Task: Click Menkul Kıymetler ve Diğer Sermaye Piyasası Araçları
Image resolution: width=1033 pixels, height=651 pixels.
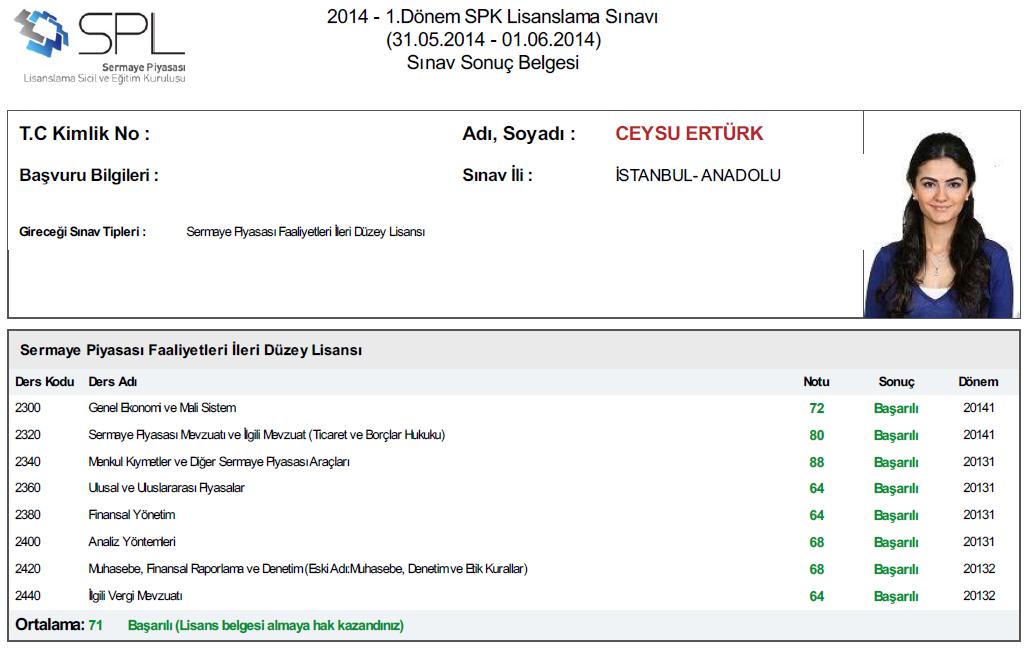Action: coord(219,462)
